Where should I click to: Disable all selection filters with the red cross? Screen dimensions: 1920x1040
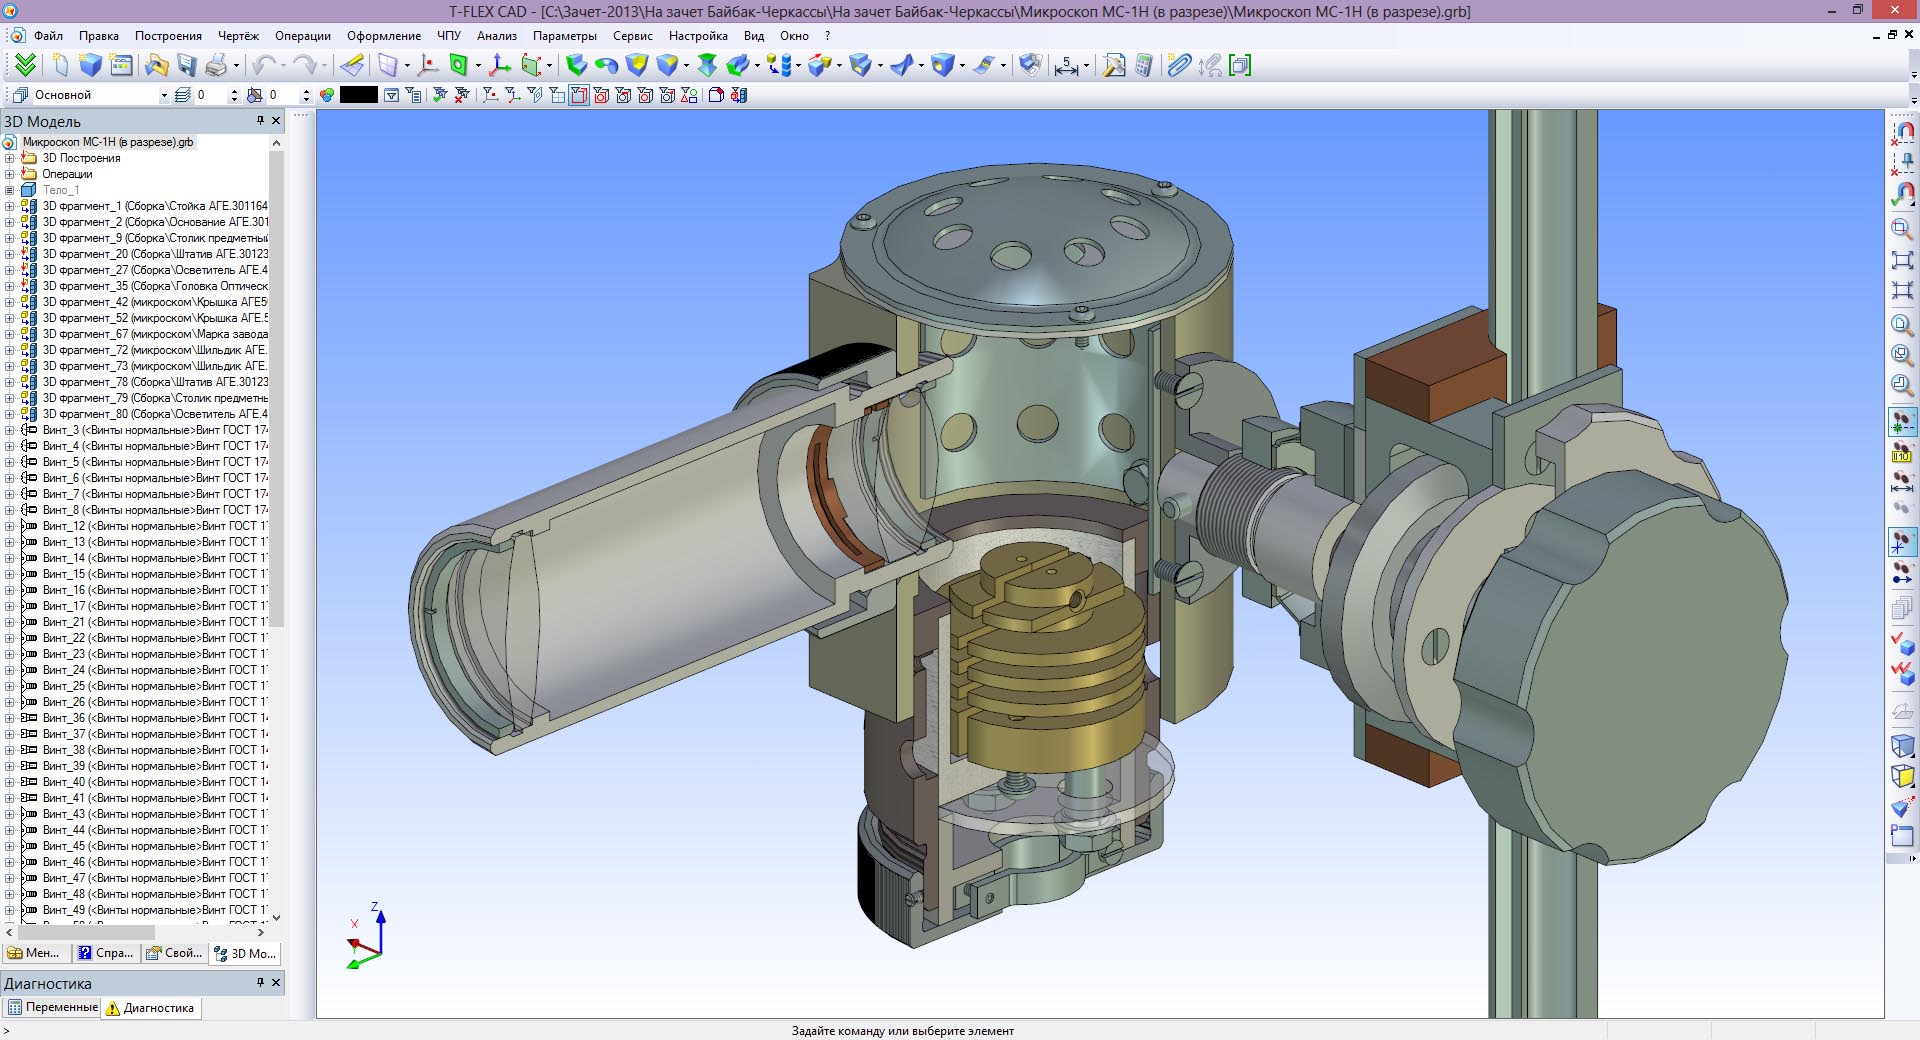tap(462, 95)
